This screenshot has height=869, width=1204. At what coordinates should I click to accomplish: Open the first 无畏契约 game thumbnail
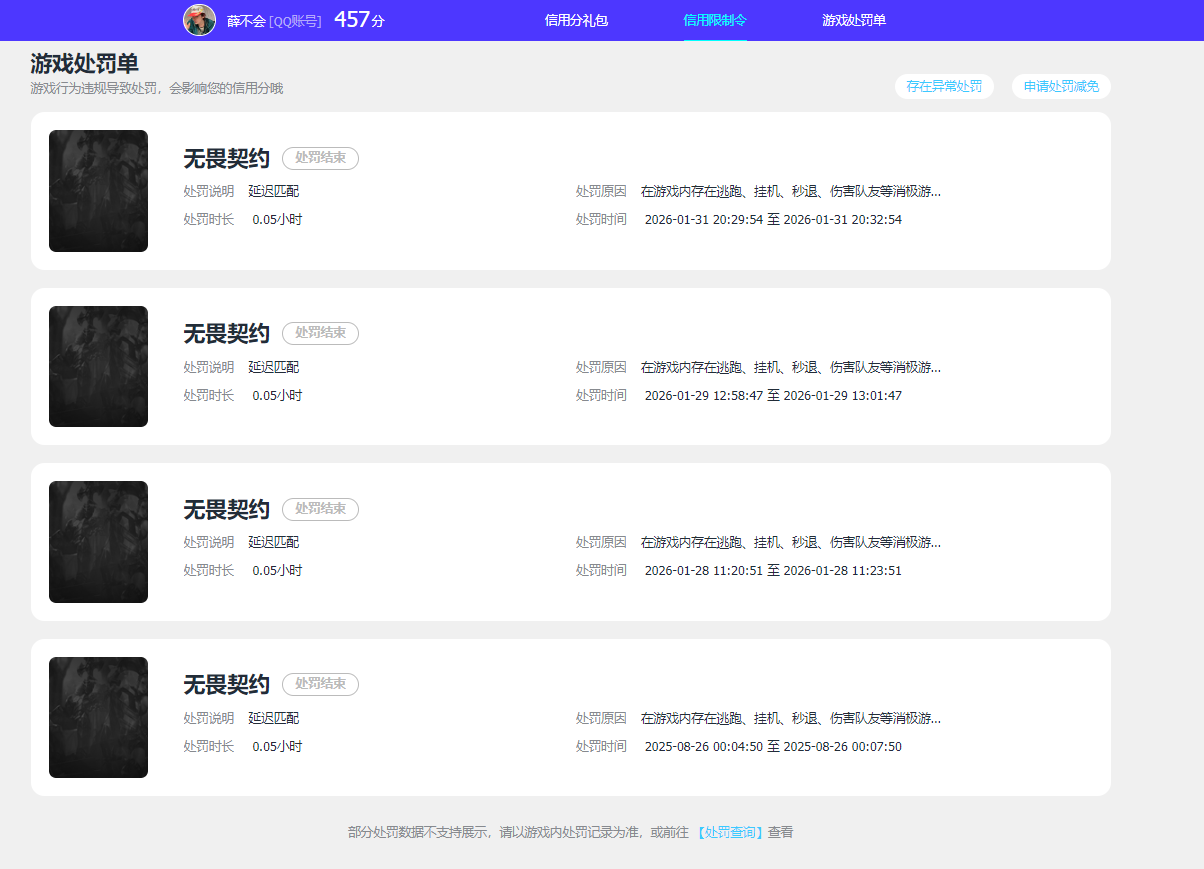tap(98, 191)
